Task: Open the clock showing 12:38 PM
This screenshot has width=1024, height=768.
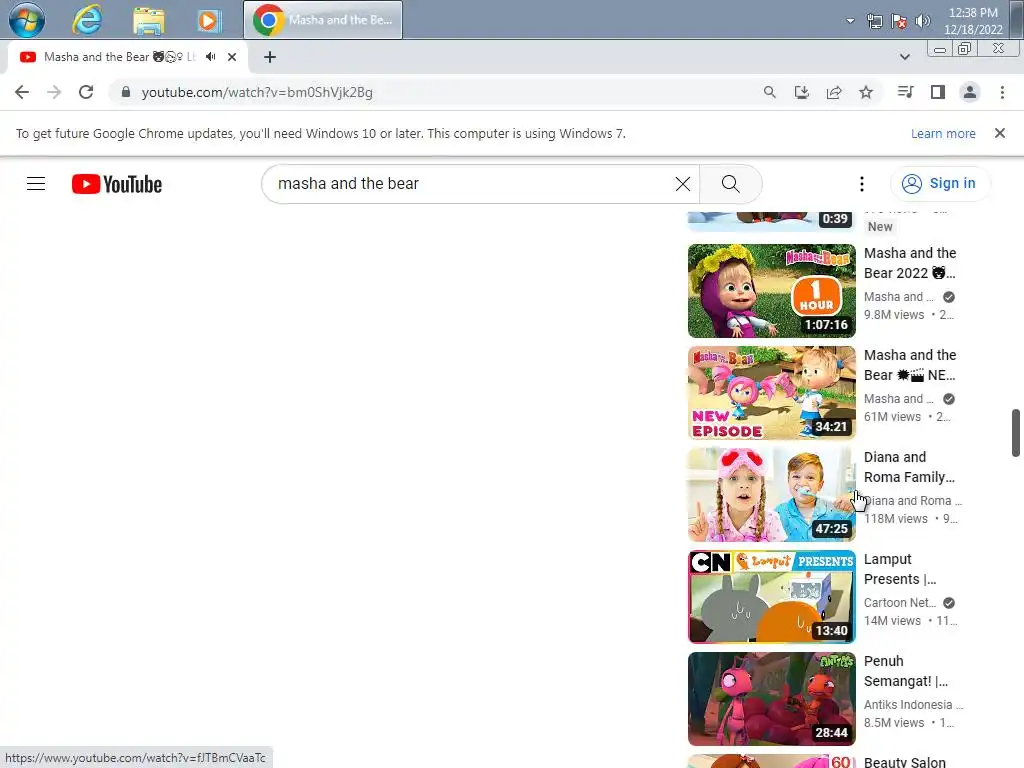Action: click(973, 21)
